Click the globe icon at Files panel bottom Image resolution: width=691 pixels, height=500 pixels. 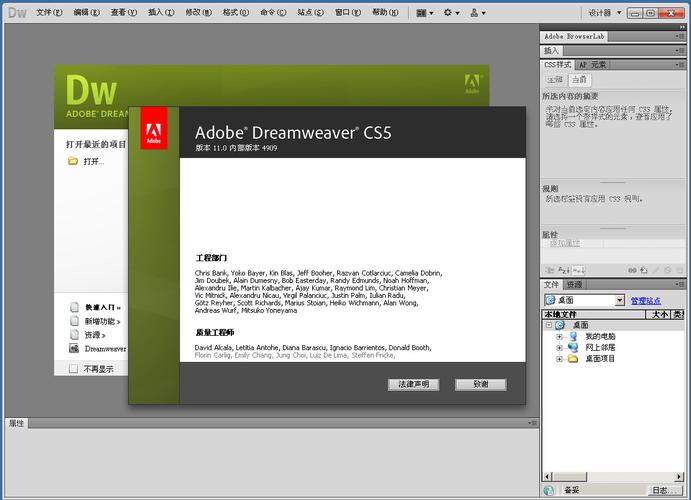click(549, 490)
